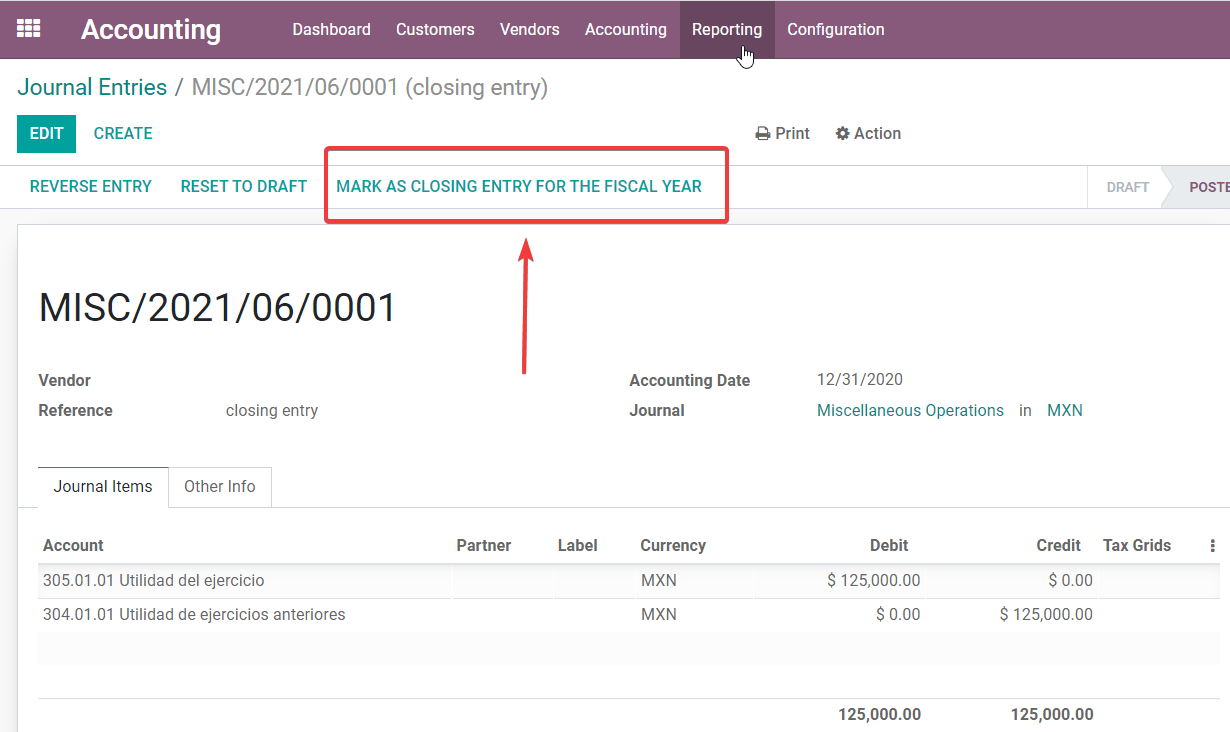Go back to Journal Entries breadcrumb
The height and width of the screenshot is (732, 1230).
[x=92, y=88]
